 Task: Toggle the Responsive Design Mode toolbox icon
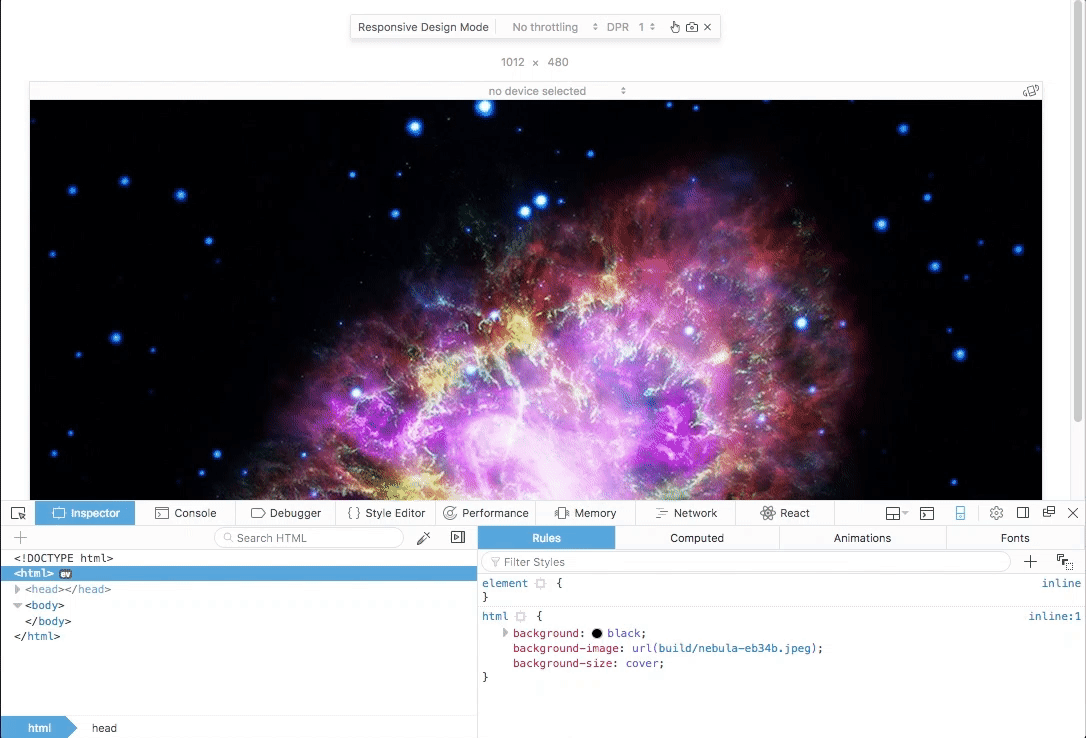(960, 513)
